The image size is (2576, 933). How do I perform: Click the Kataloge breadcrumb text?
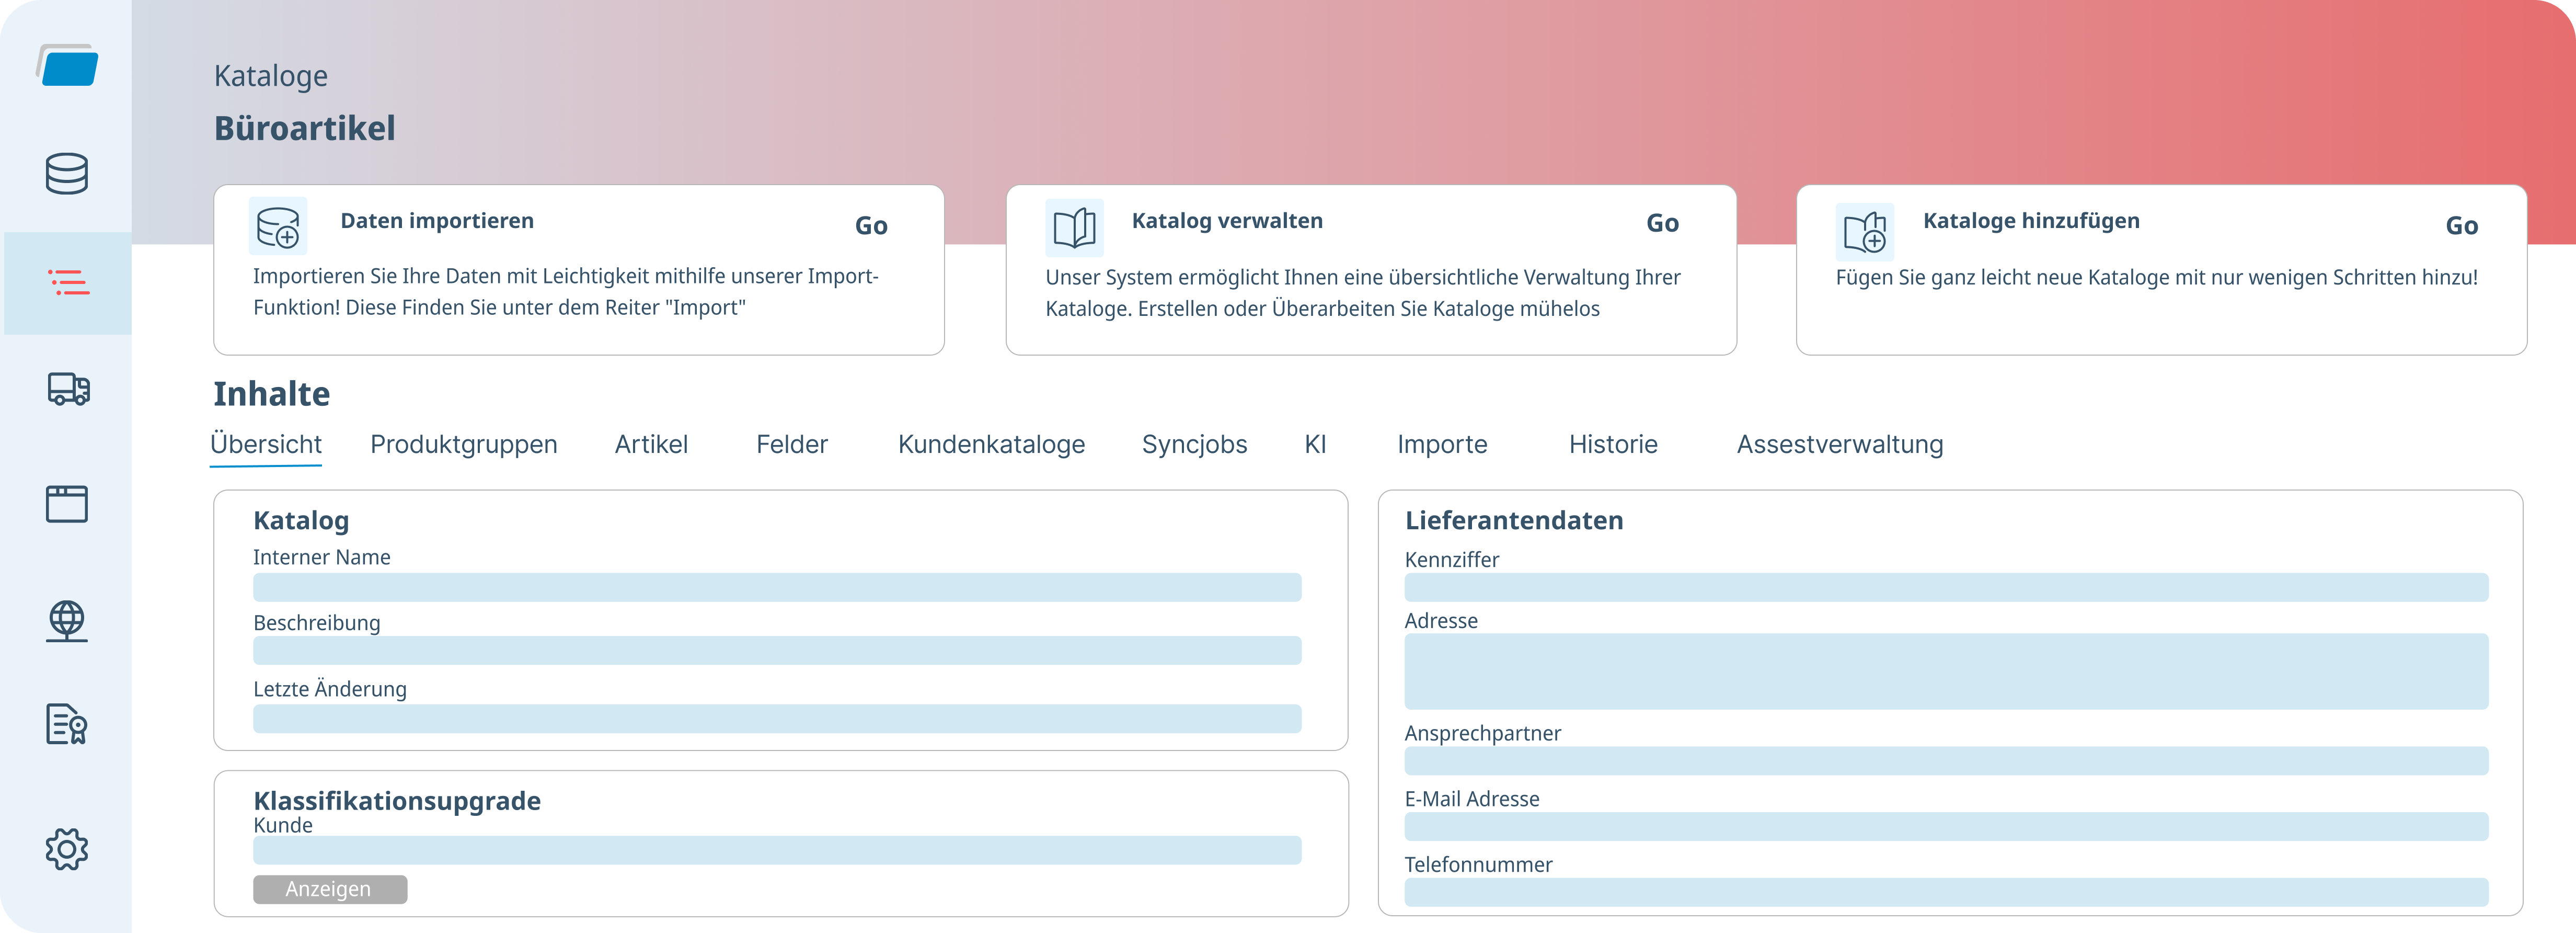tap(271, 77)
